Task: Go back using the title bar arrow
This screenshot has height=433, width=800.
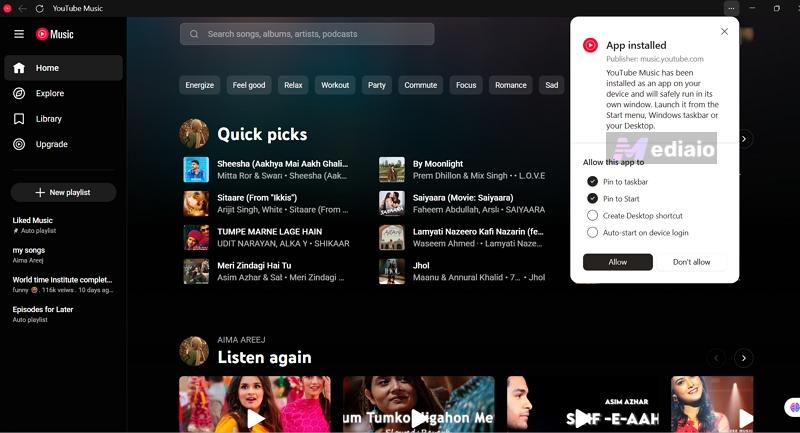Action: coord(22,9)
